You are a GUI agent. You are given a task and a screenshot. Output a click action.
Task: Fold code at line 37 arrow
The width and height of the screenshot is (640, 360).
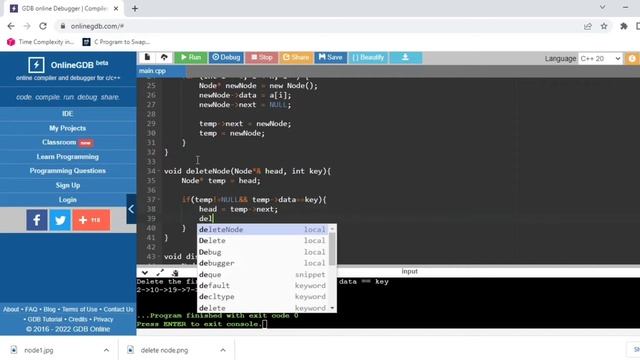[x=159, y=200]
